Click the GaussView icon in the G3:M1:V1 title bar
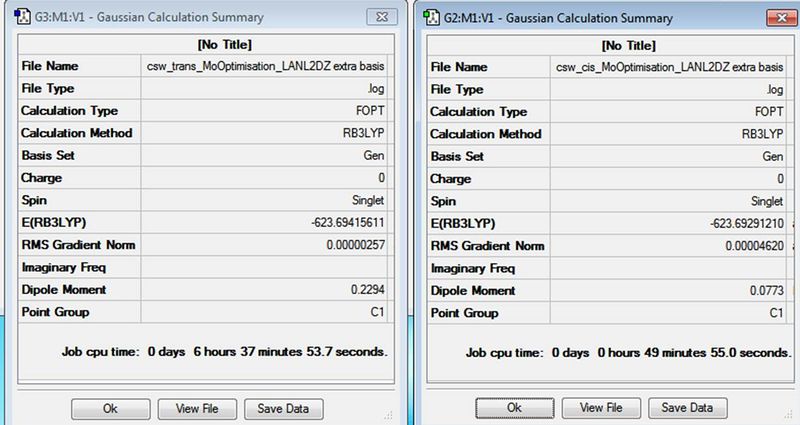This screenshot has width=800, height=425. [x=23, y=17]
